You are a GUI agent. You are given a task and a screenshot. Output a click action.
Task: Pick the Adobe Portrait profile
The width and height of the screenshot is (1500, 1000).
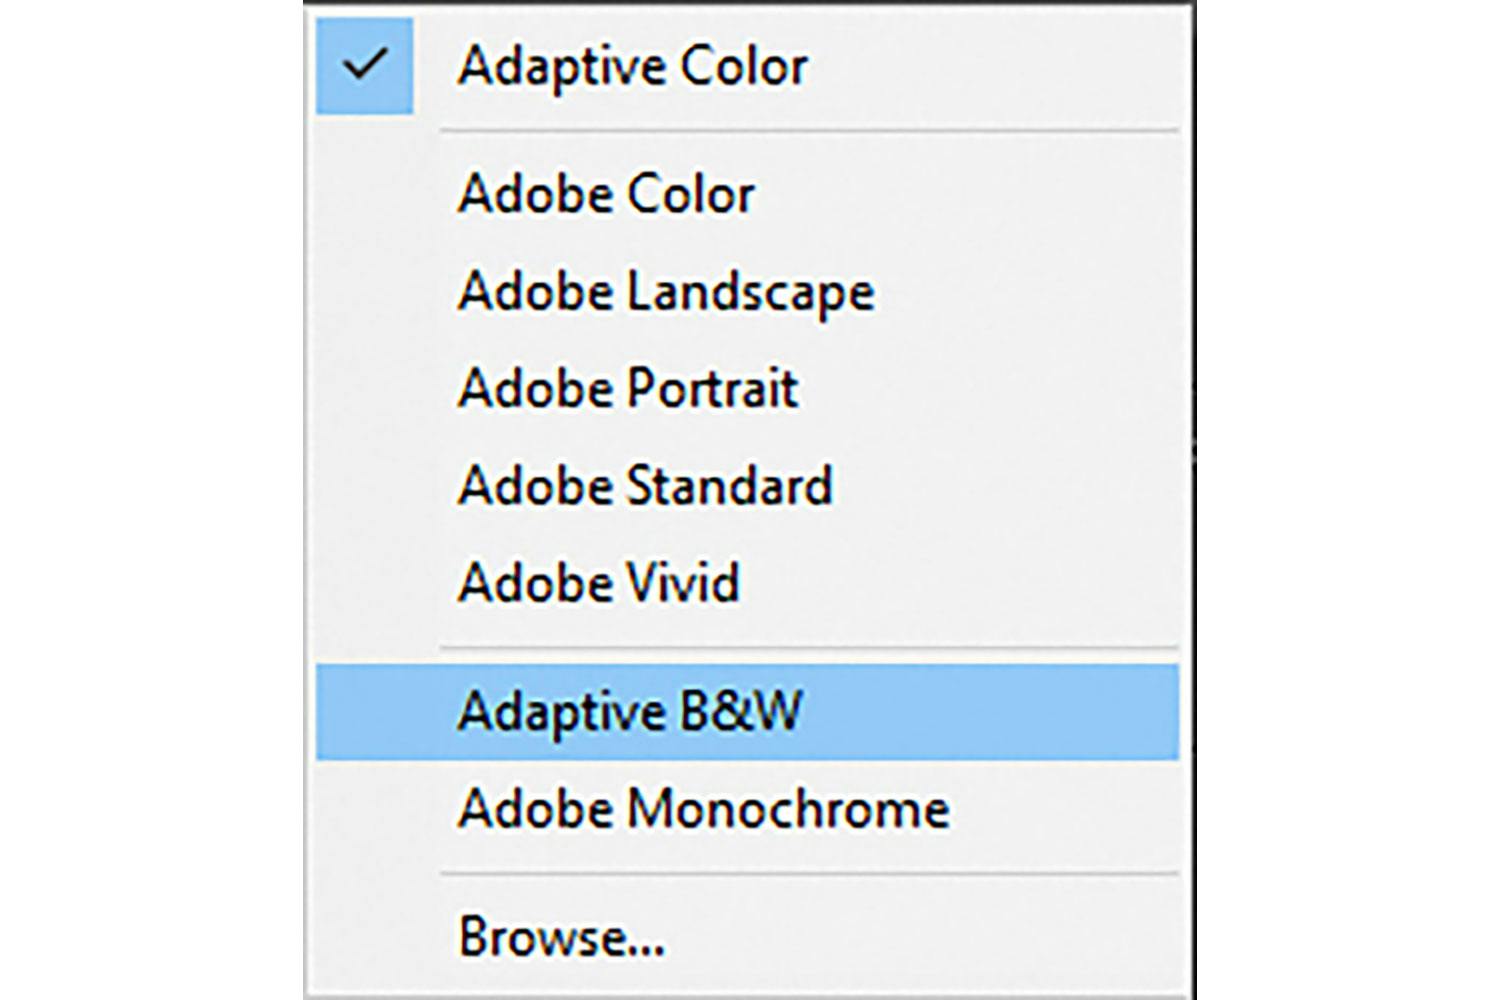click(x=628, y=388)
